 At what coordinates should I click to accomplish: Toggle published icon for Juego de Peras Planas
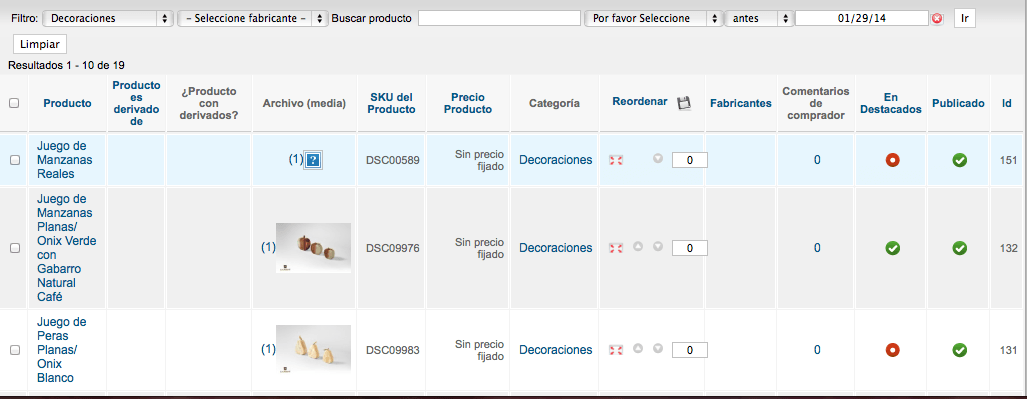pos(960,350)
